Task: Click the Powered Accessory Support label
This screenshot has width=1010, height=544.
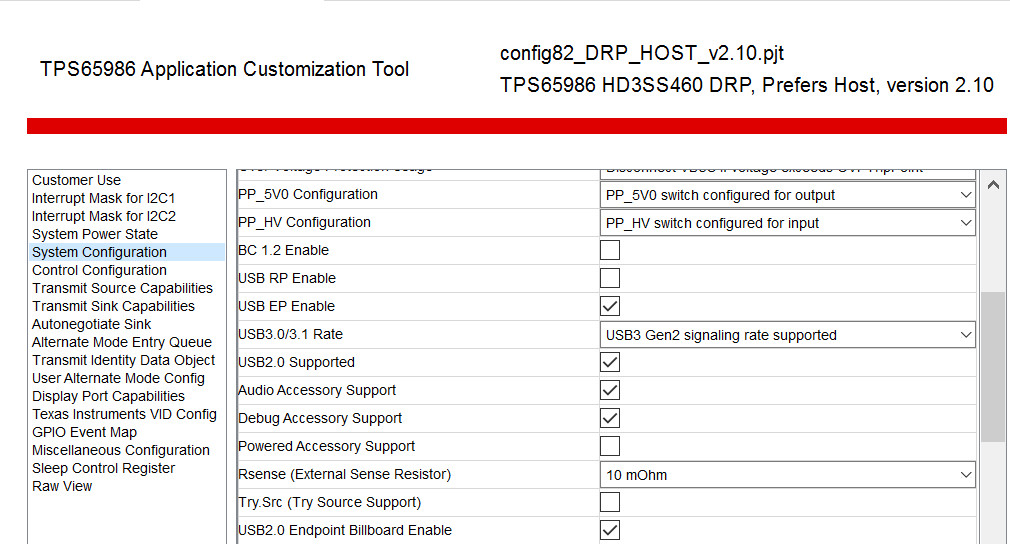Action: 327,446
